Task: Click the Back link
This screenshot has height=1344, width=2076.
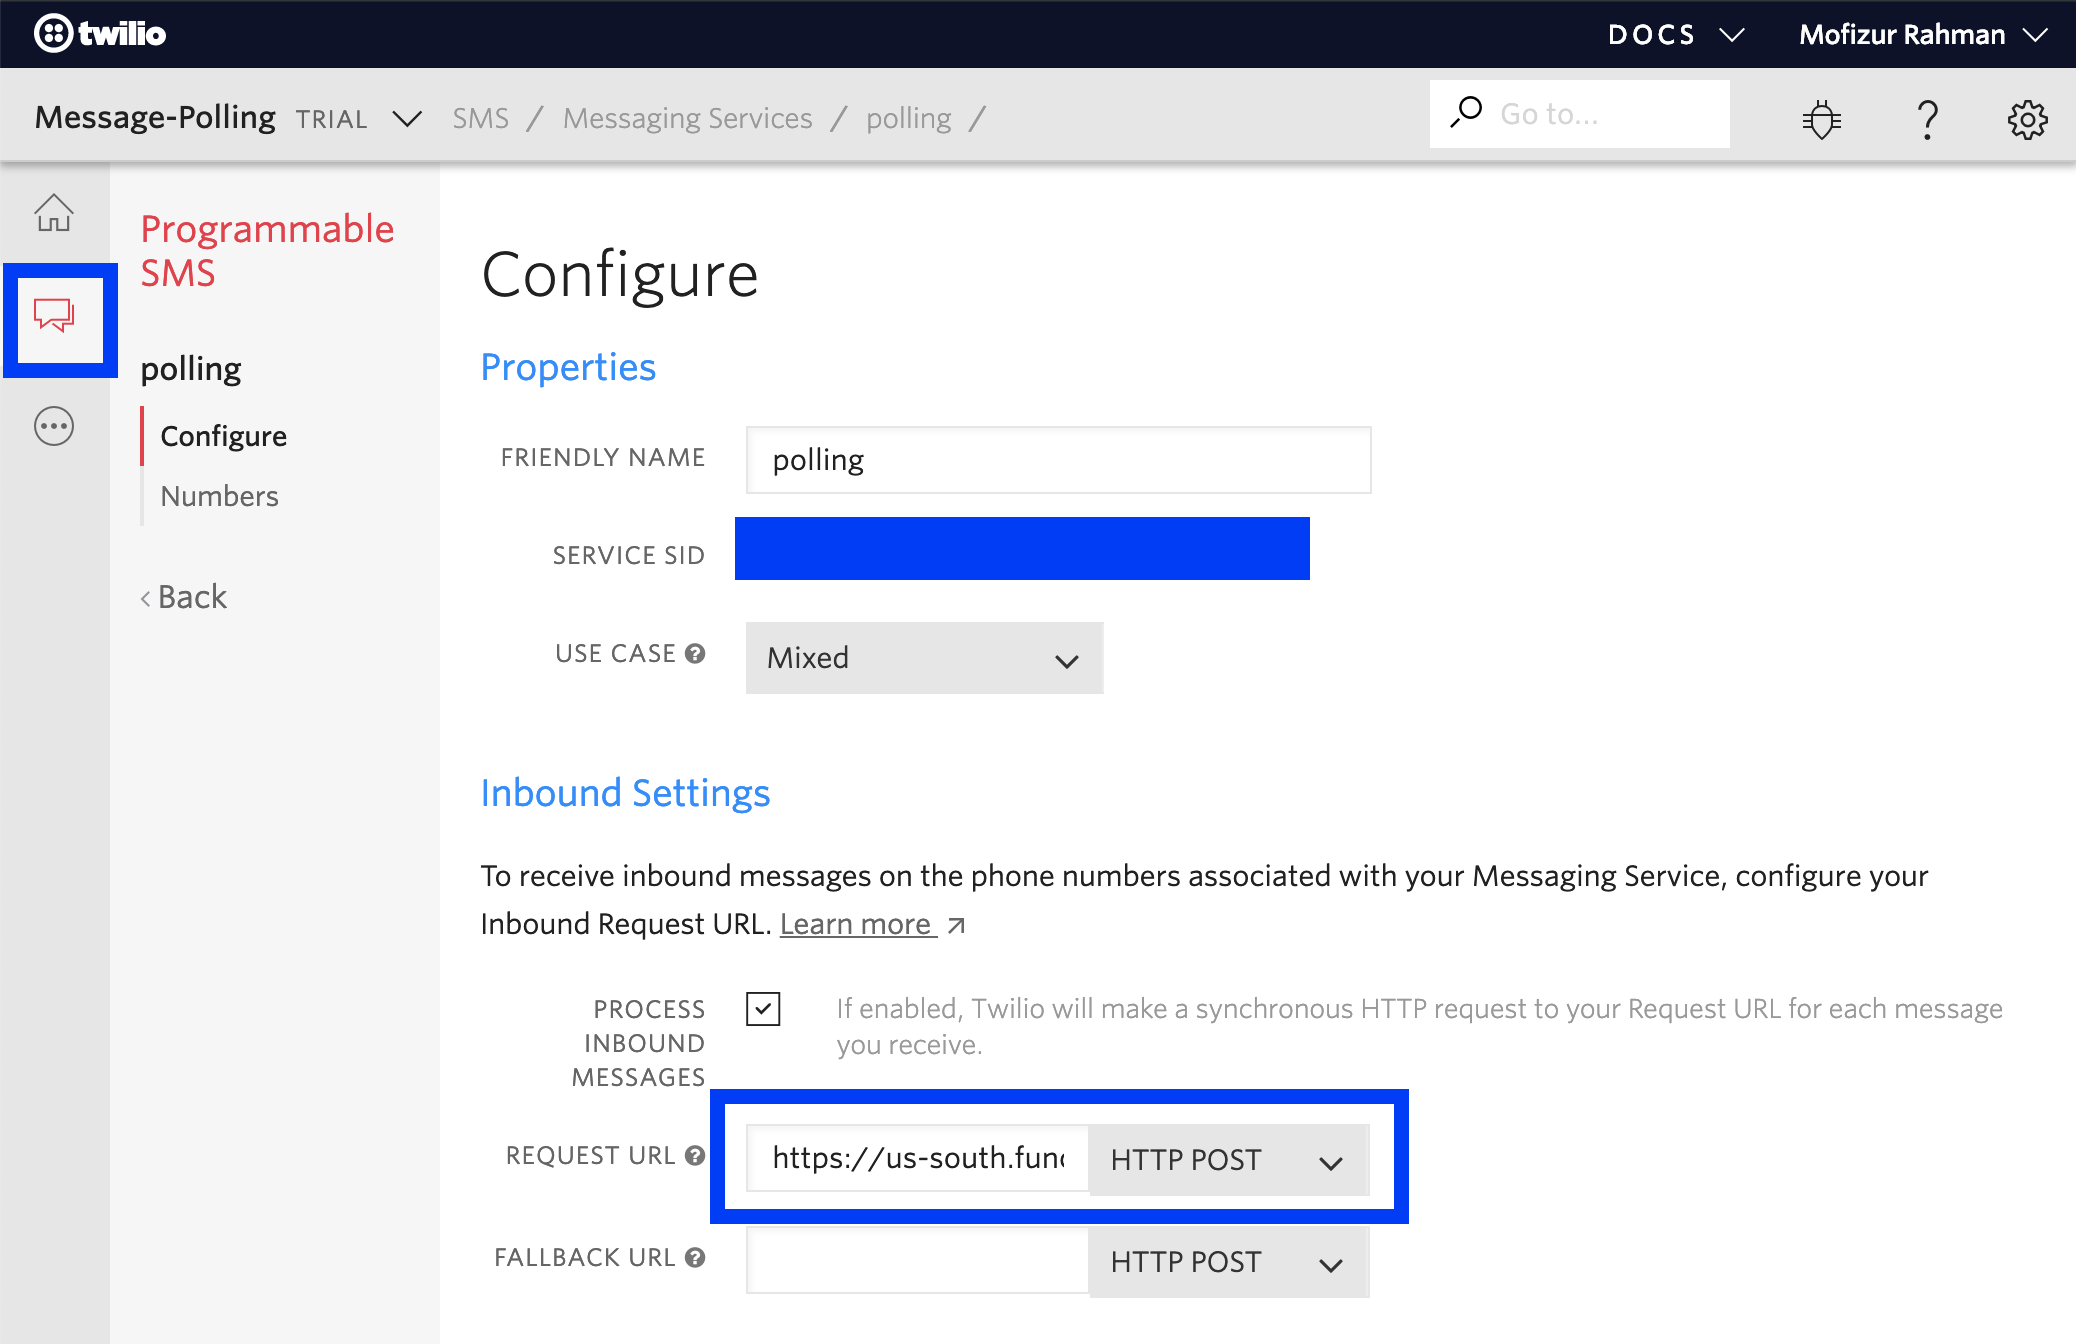Action: click(184, 597)
